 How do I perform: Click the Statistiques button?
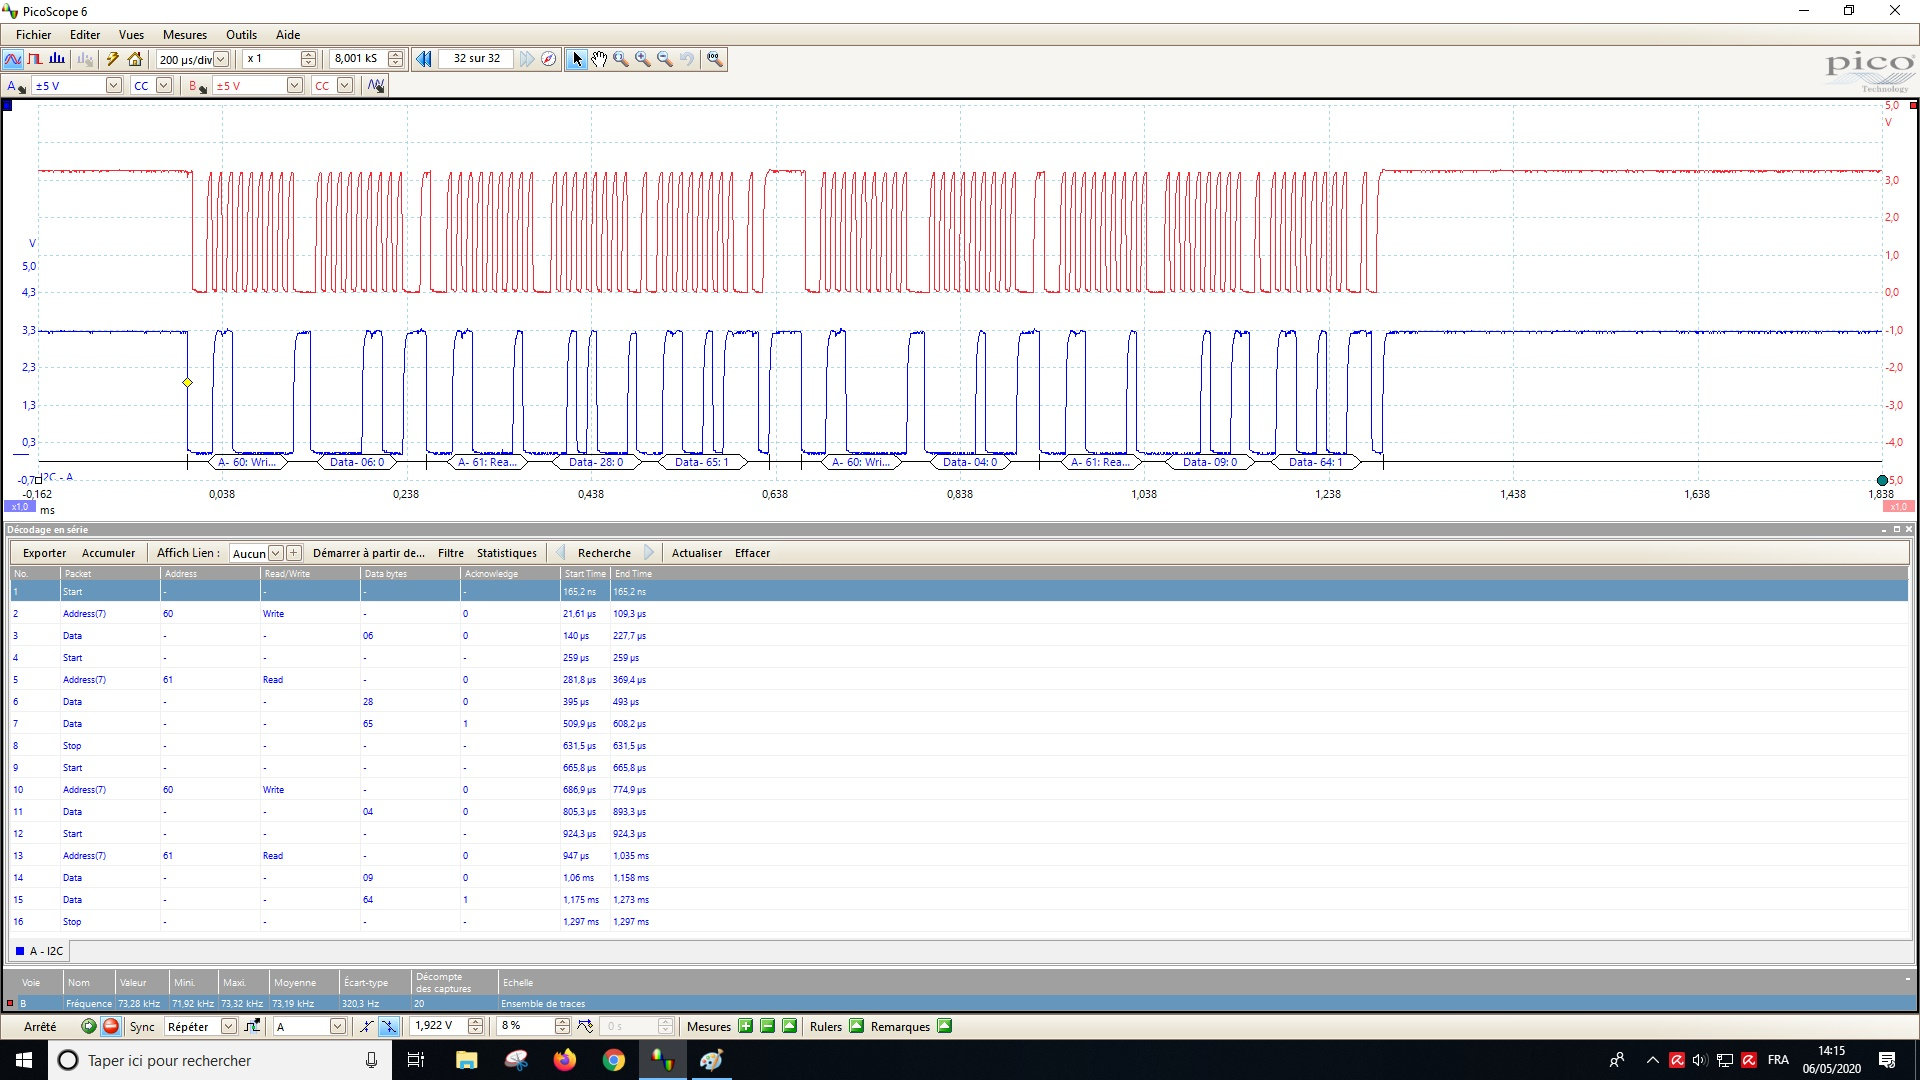506,553
